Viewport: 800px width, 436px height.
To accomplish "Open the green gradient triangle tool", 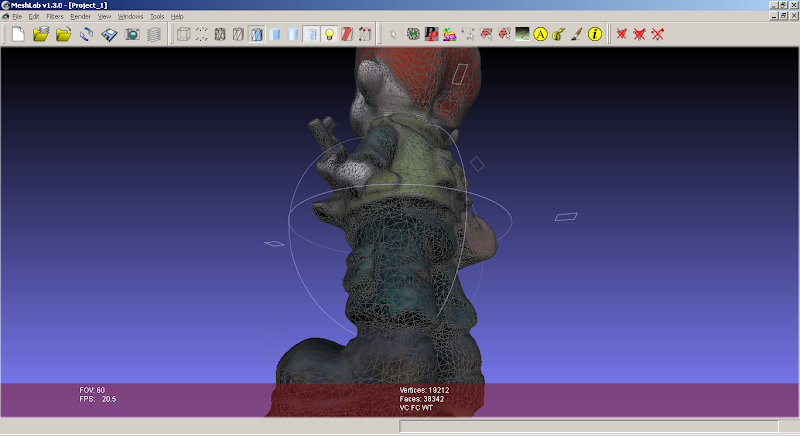I will click(522, 34).
